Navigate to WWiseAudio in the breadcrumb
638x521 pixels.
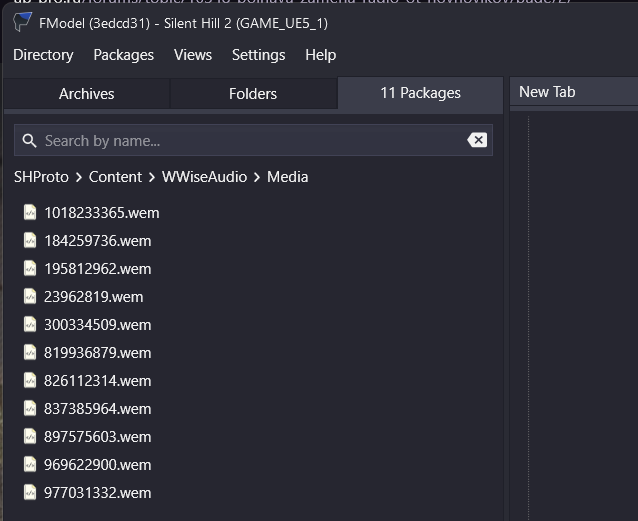click(x=204, y=177)
